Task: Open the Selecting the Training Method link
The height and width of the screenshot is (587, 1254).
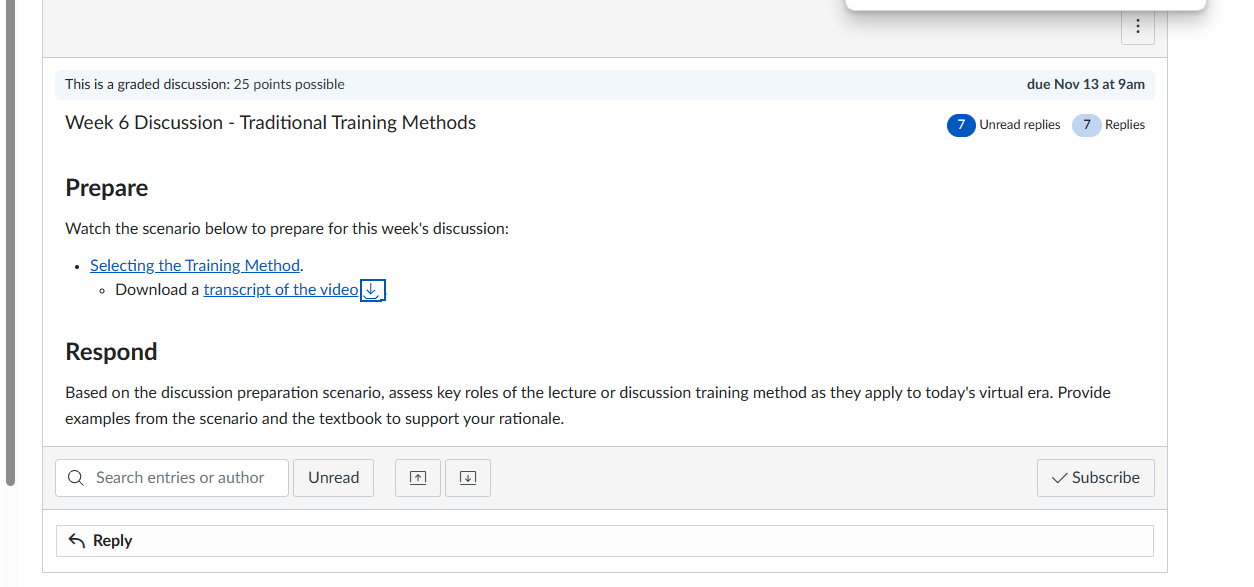Action: 195,265
